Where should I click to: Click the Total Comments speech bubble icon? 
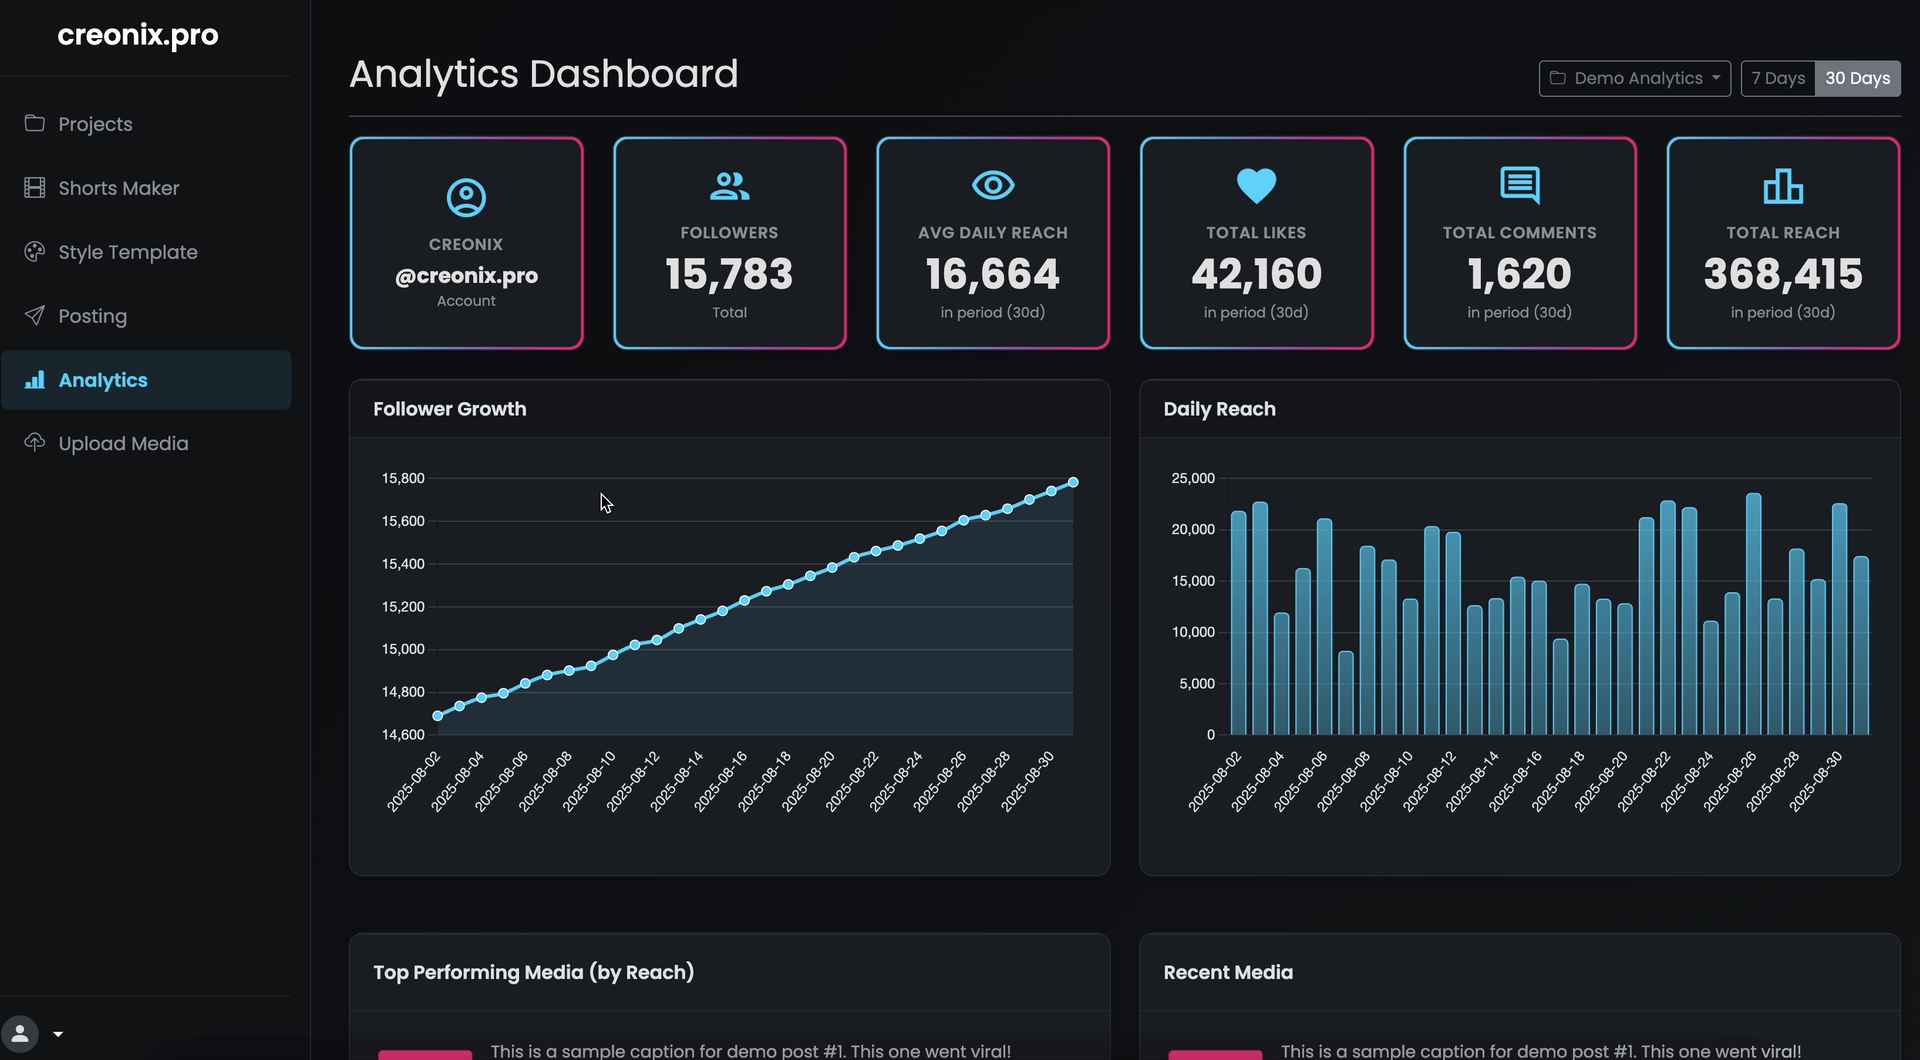(x=1519, y=186)
